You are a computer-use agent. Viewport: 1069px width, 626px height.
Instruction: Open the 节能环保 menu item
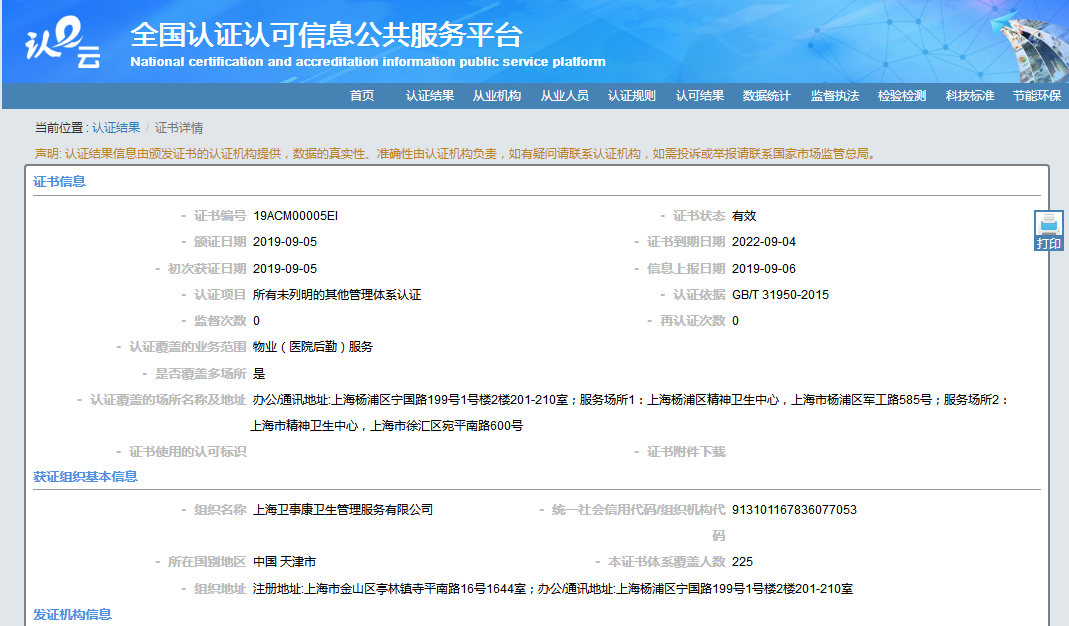pos(1036,96)
